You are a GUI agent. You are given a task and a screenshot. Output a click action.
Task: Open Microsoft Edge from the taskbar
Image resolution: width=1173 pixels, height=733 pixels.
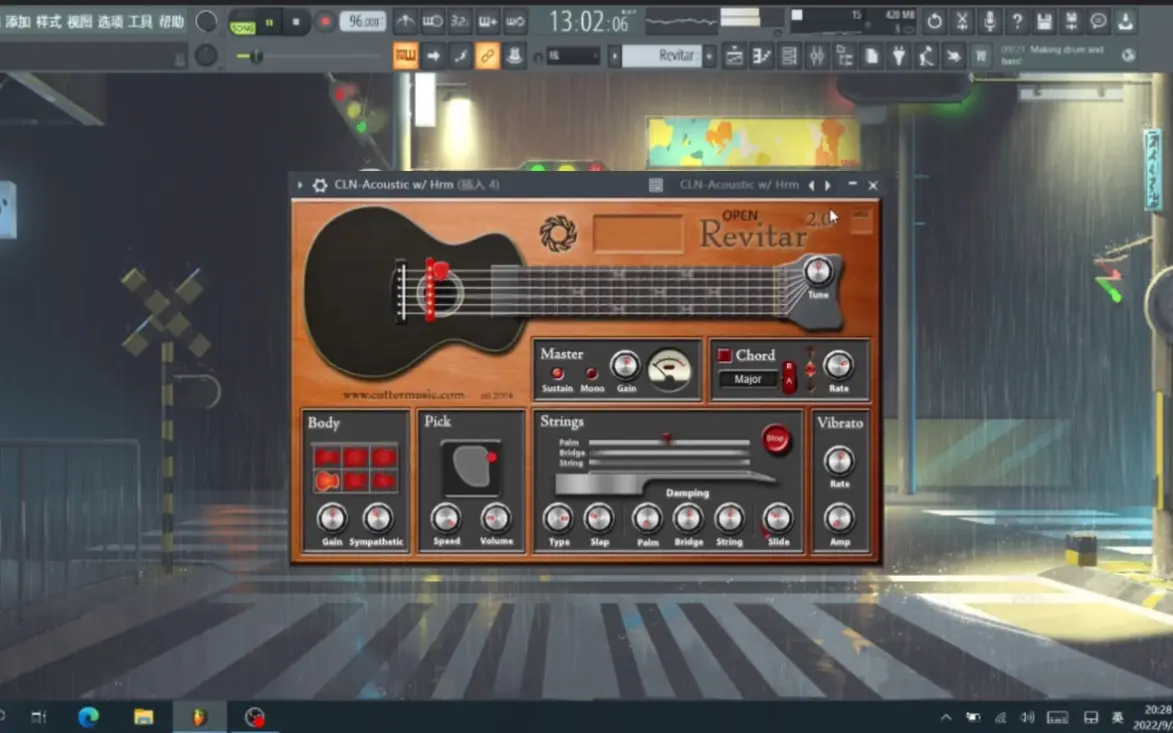pyautogui.click(x=88, y=718)
